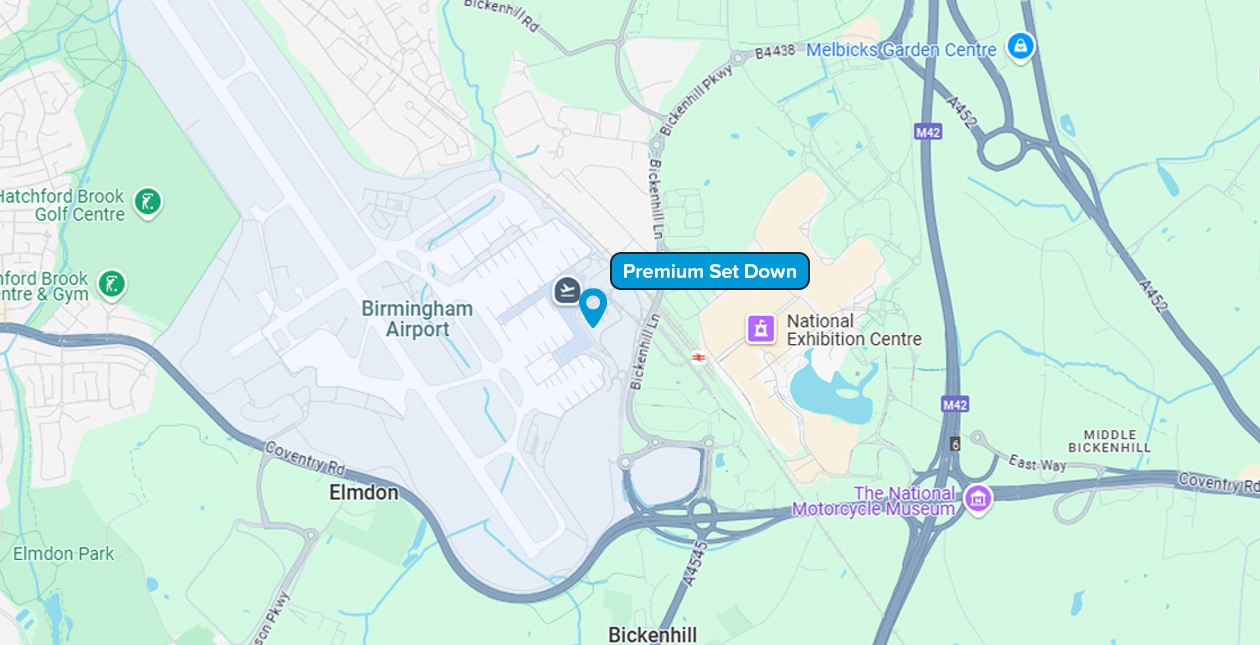
Task: Select the Birmingham Airport airplane icon
Action: tap(567, 291)
